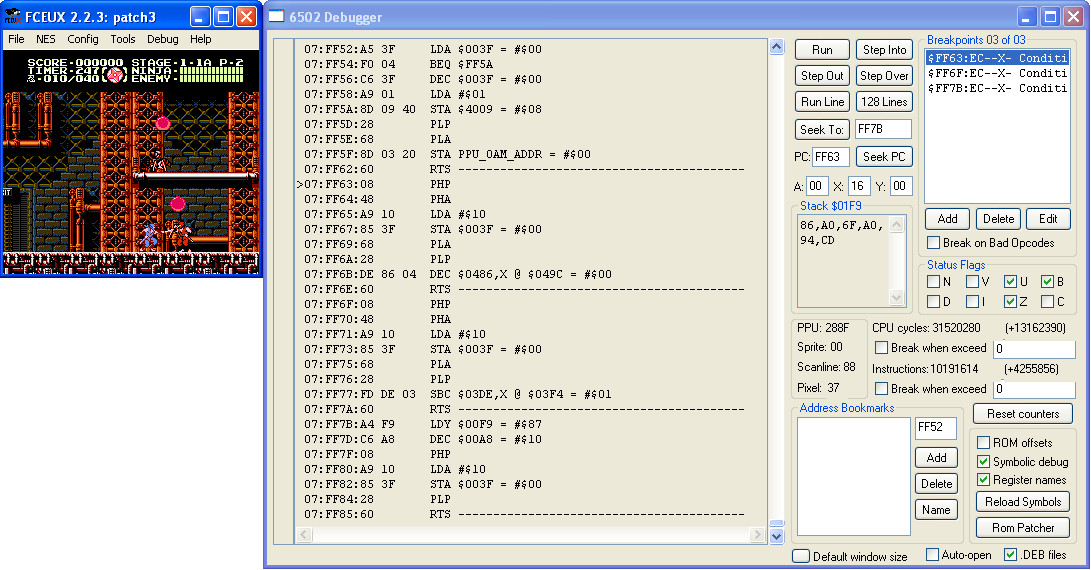
Task: Click the Stack box scroll down arrow
Action: [x=896, y=297]
